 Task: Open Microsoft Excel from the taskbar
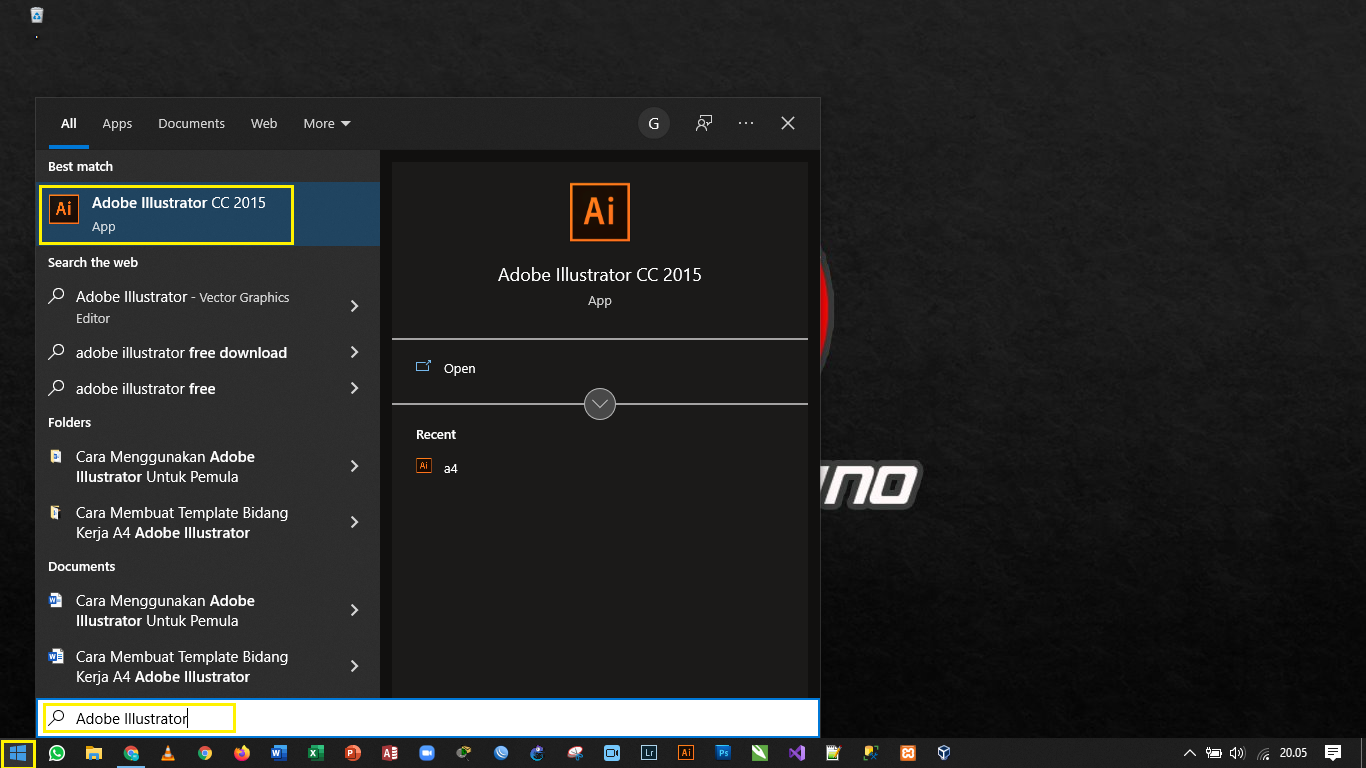(x=316, y=753)
